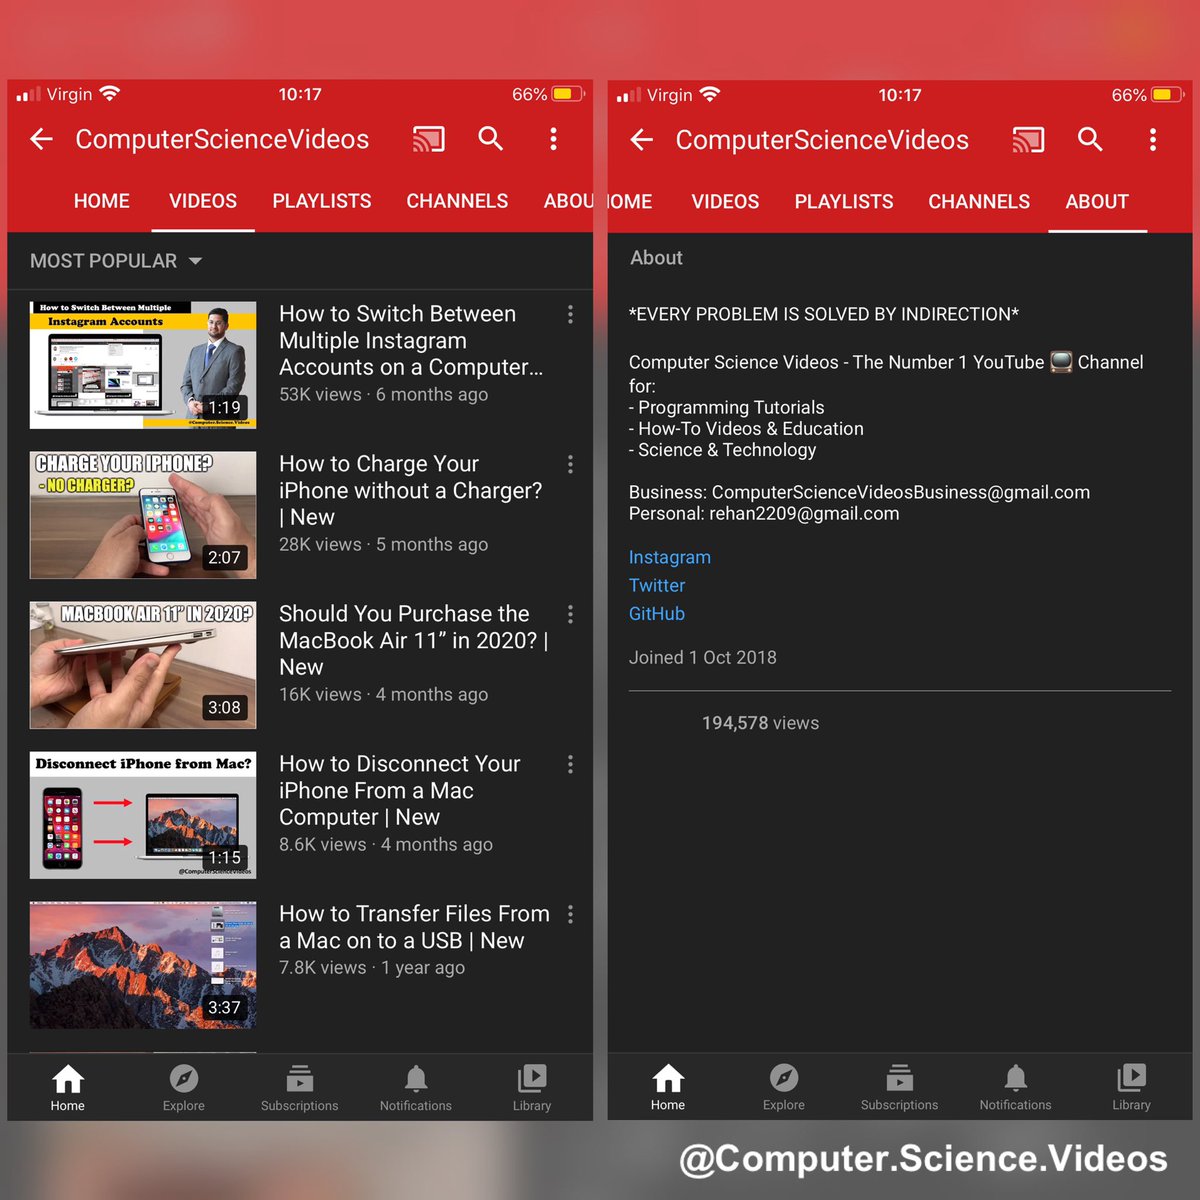
Task: Tap search magnifier in left phone header
Action: pyautogui.click(x=490, y=138)
